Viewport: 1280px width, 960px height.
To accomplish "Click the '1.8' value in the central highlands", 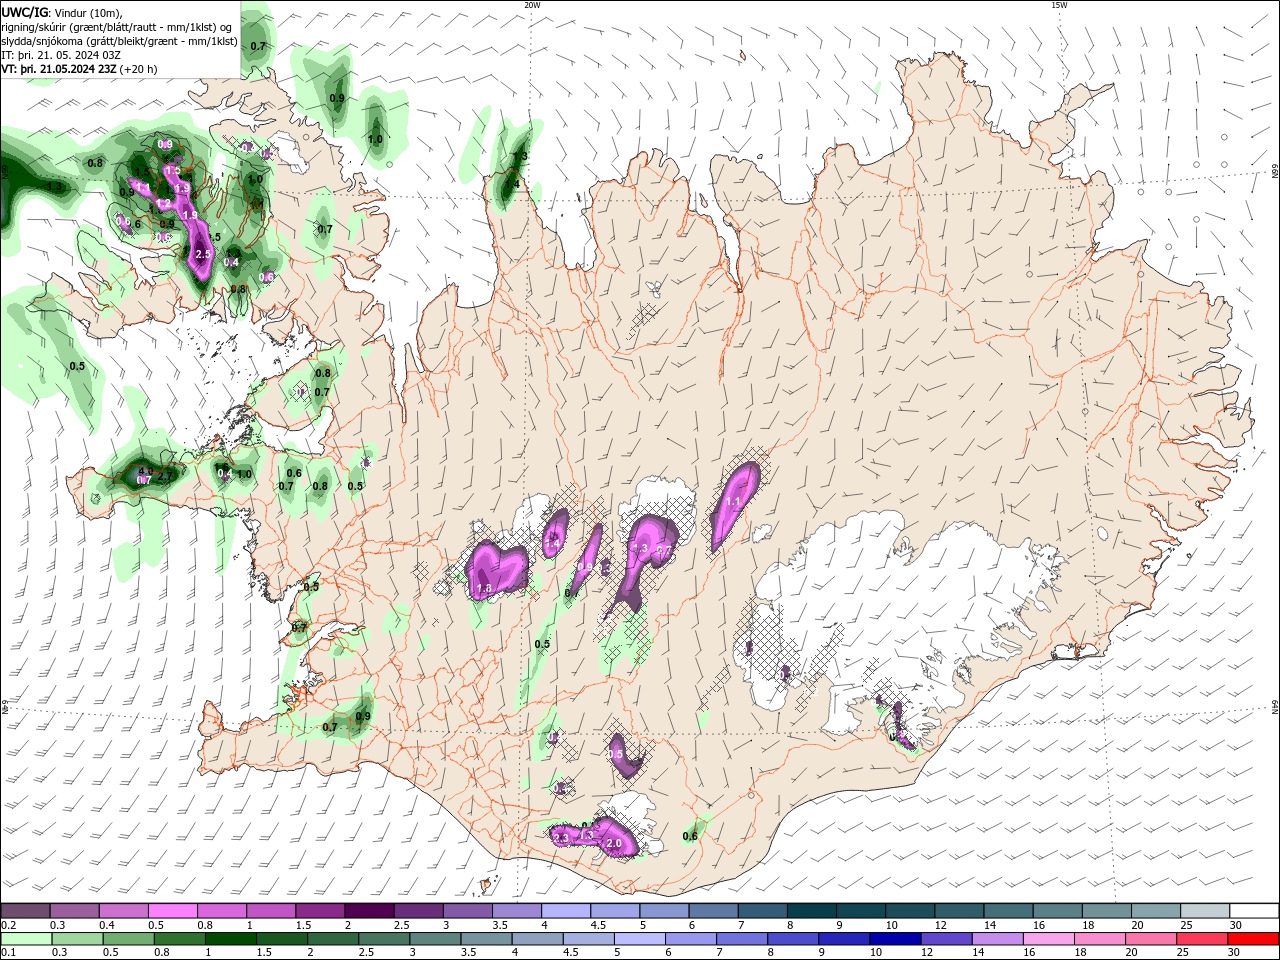I will tap(484, 590).
